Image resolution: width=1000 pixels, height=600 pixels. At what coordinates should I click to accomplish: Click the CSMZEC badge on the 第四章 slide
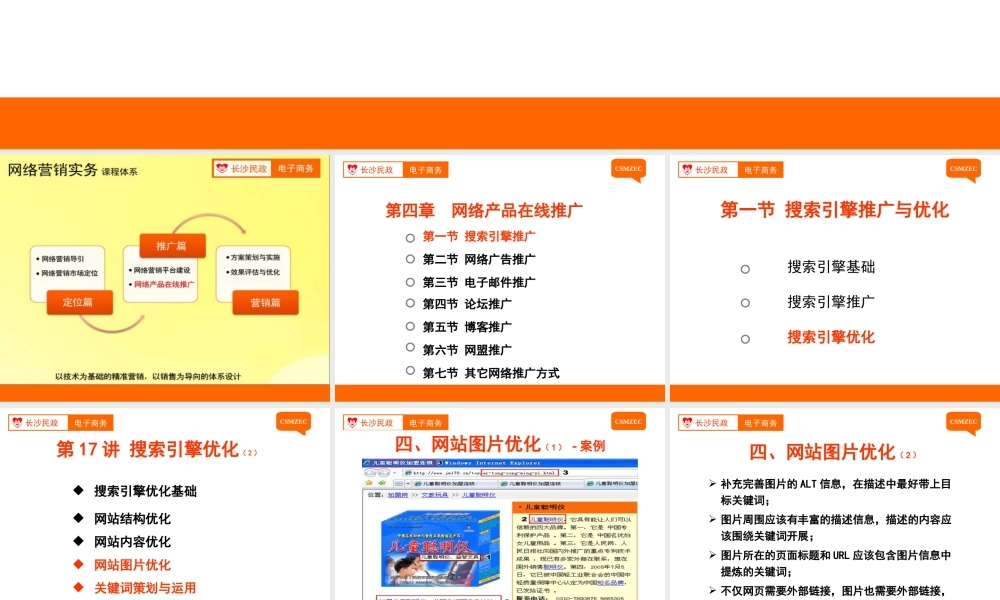pos(628,169)
